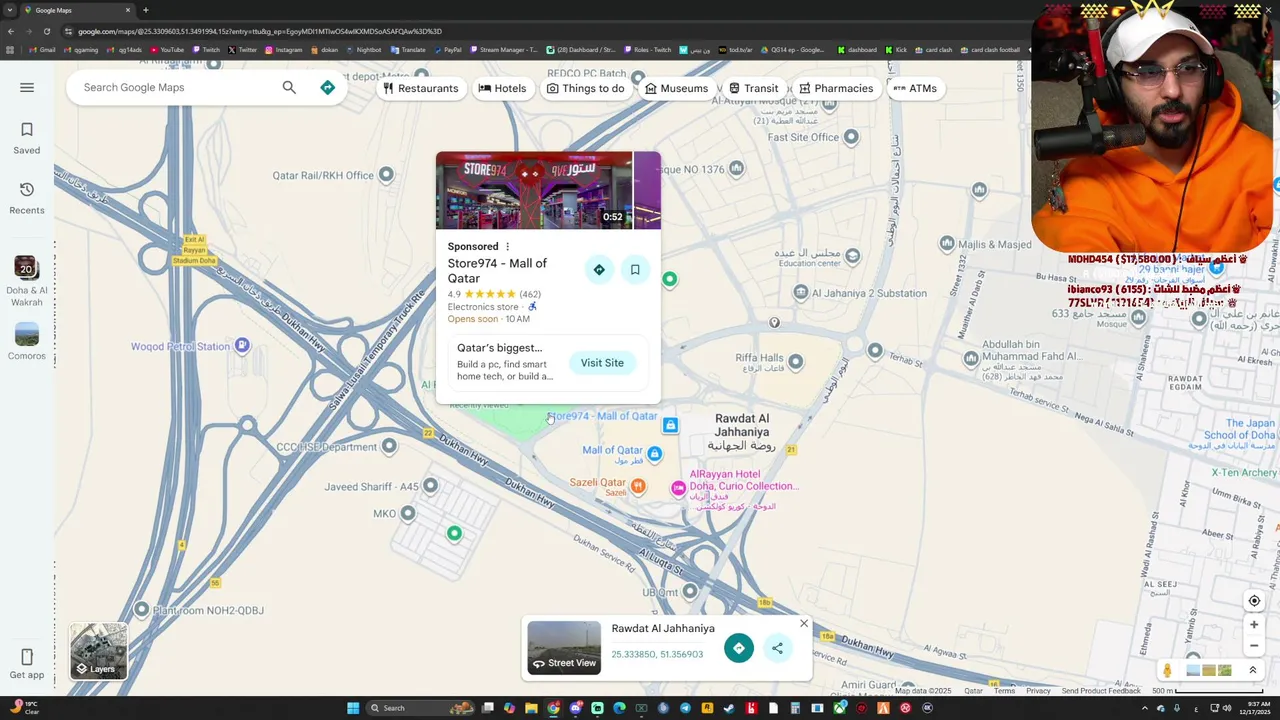Open a new Chrome tab
This screenshot has height=720, width=1280.
pyautogui.click(x=145, y=10)
